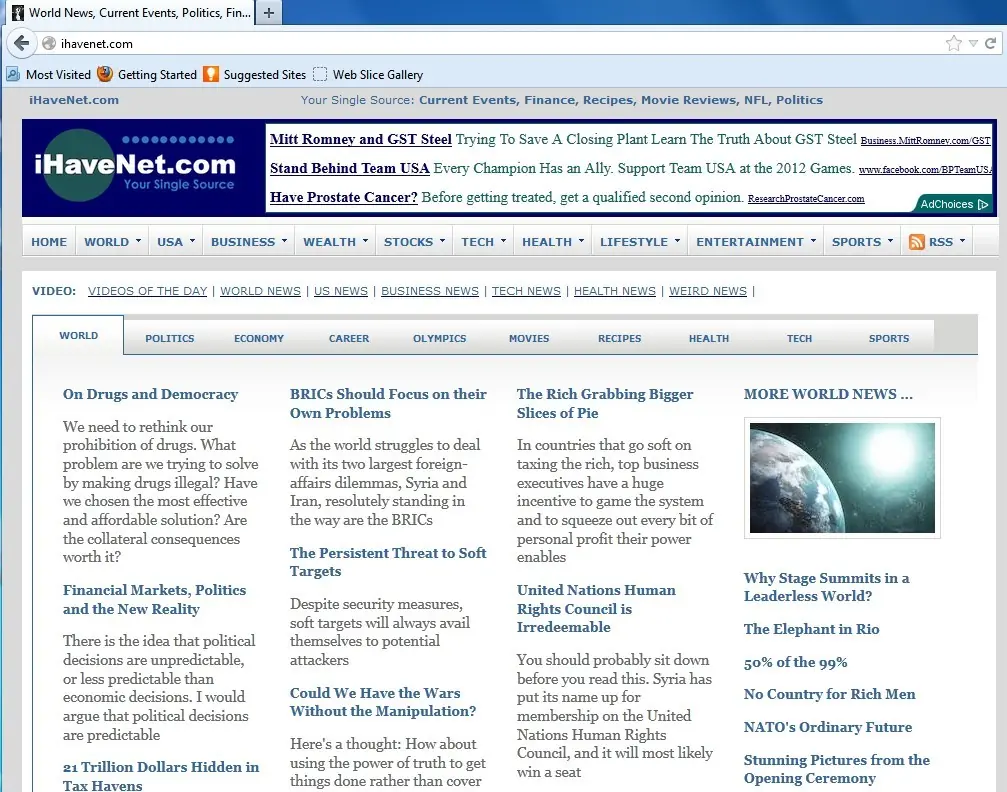Expand the ENTERTAINMENT navigation menu
Screen dimensions: 1007x792
click(755, 242)
